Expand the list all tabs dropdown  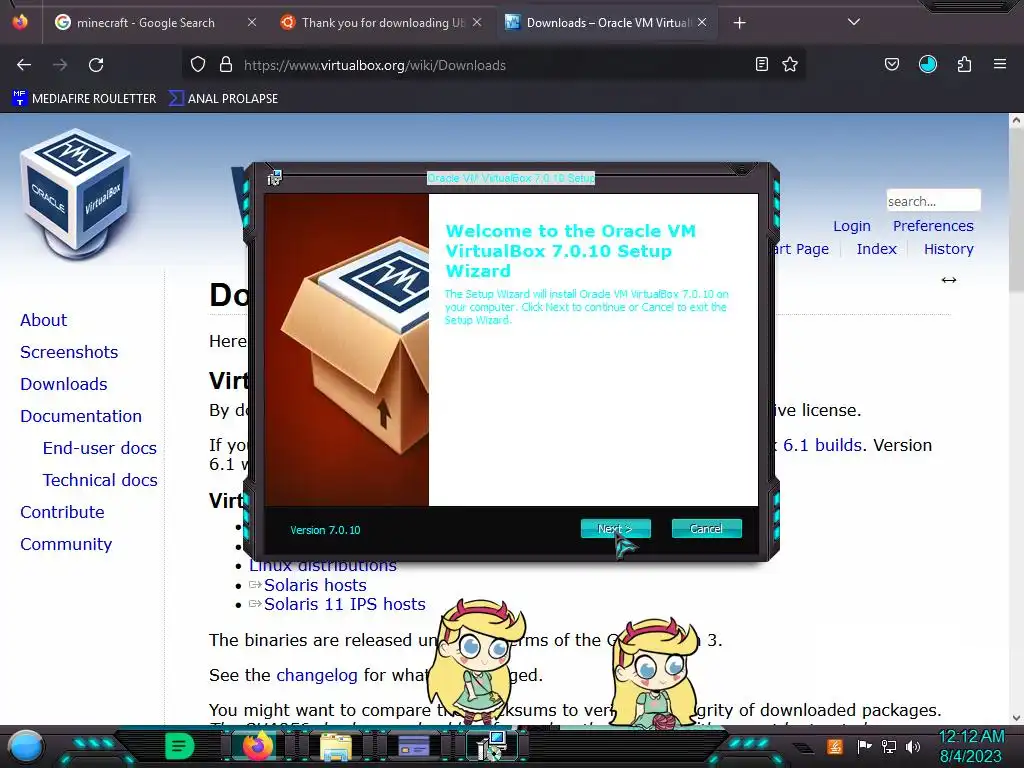(854, 22)
